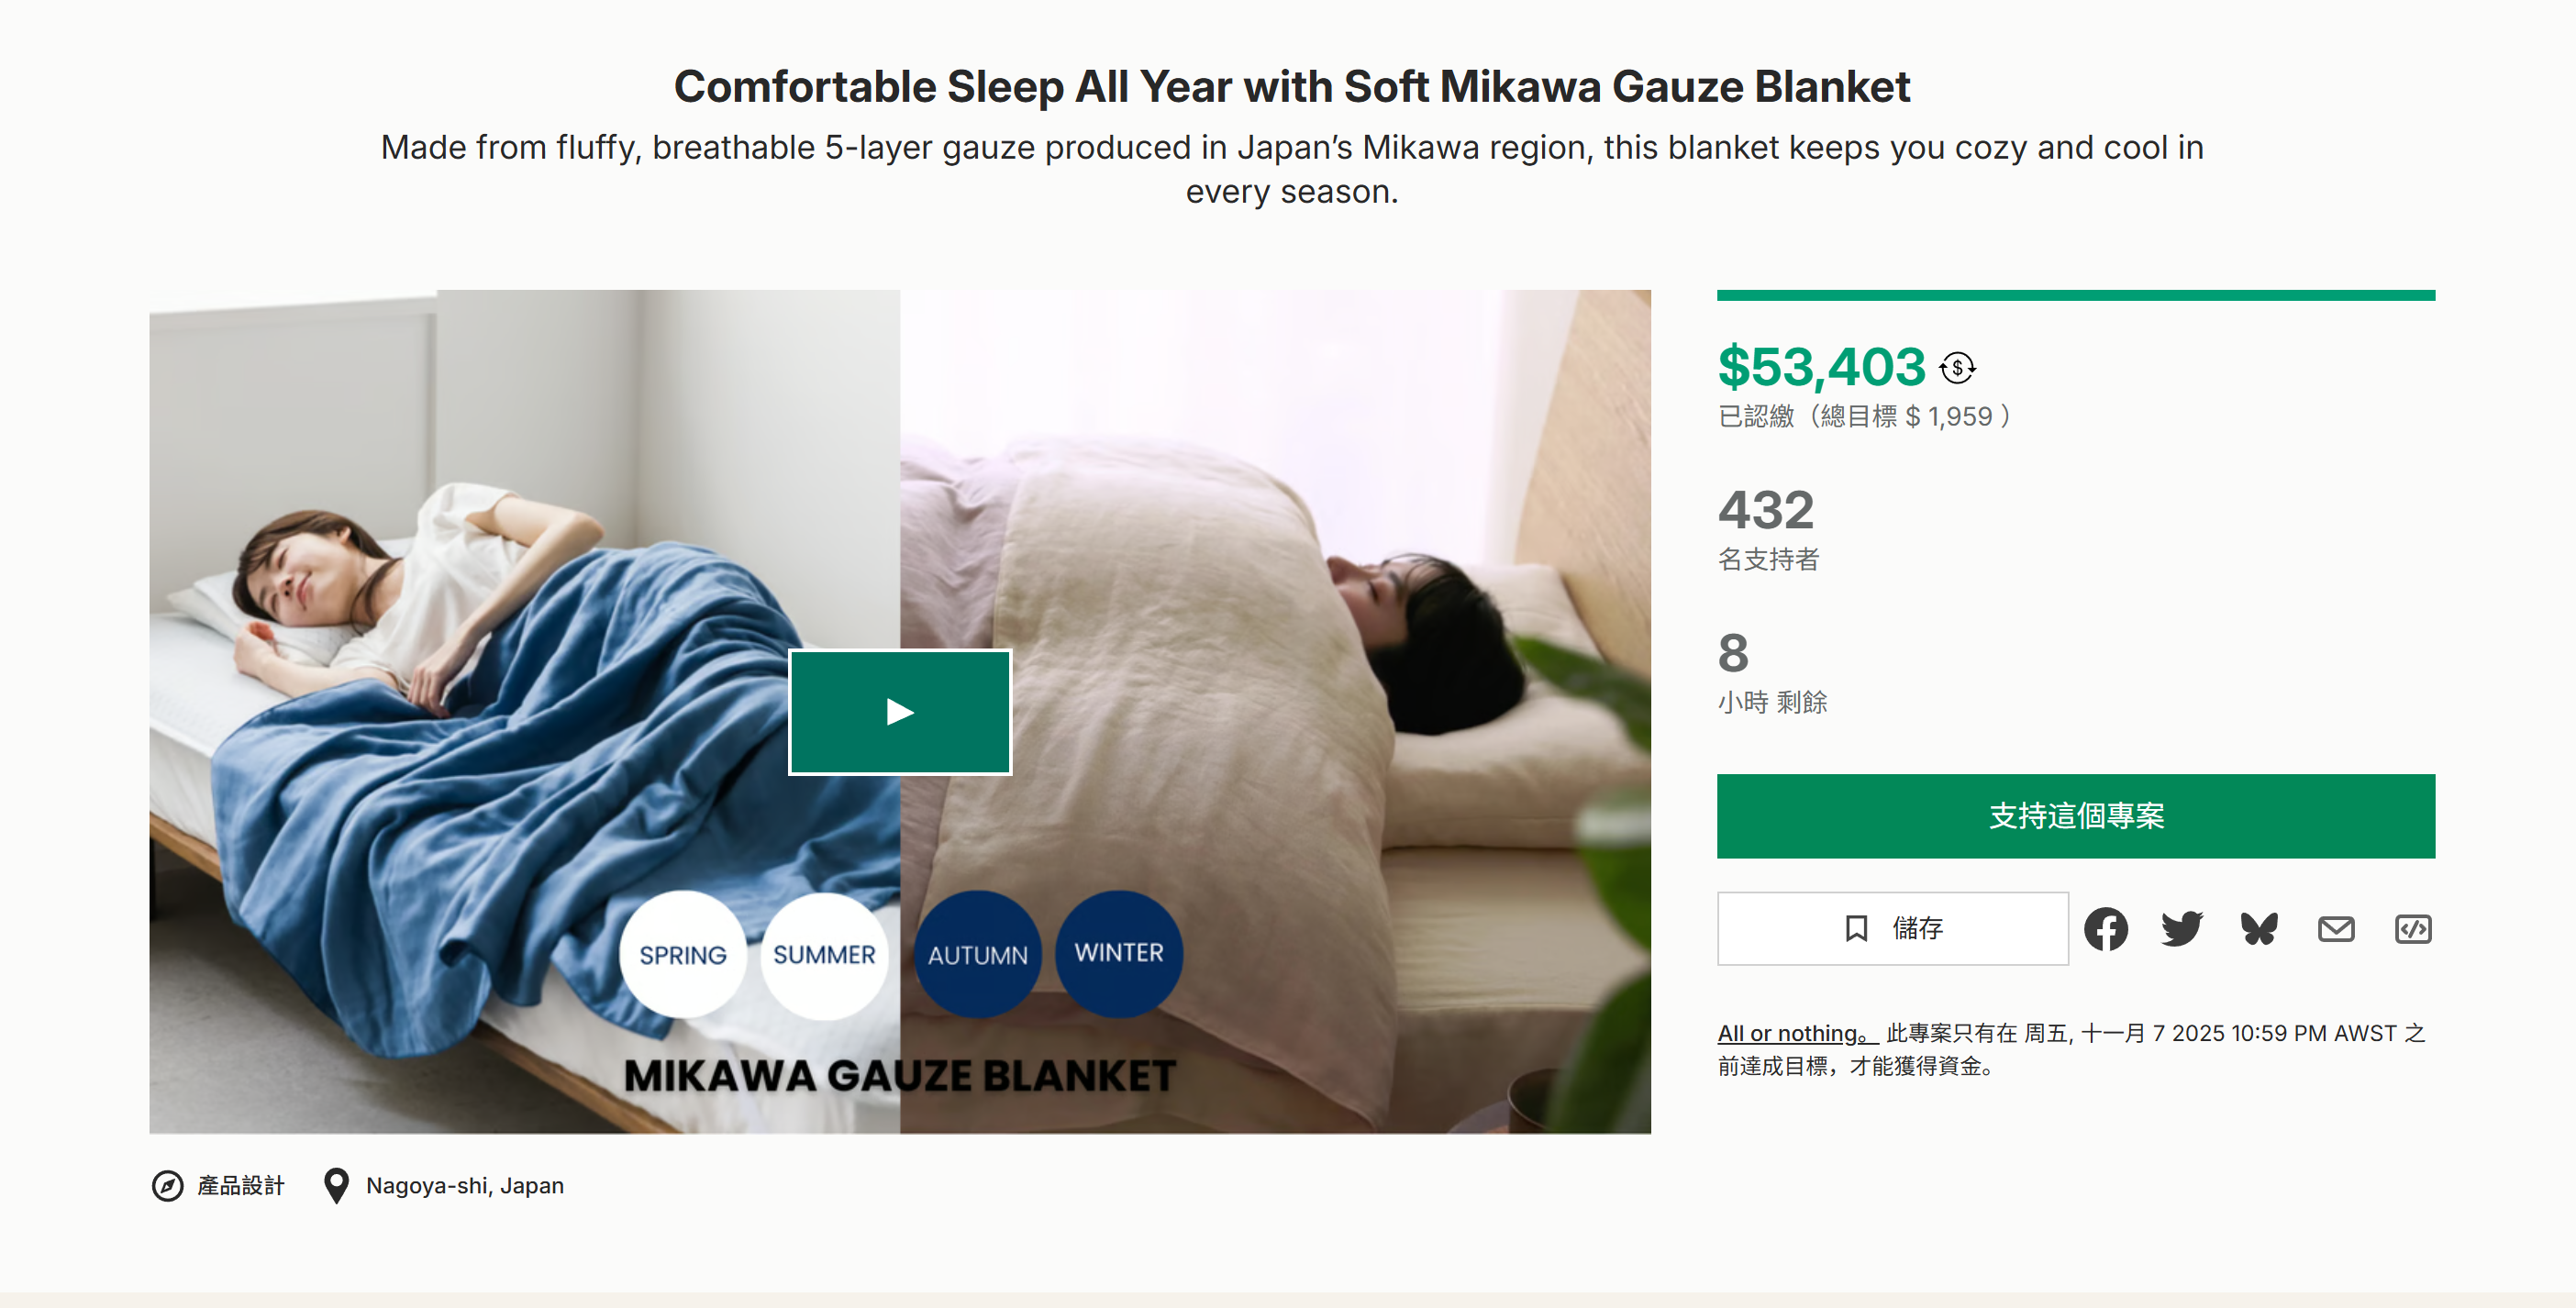
Task: Click the currency conversion icon beside $53,403
Action: click(x=1957, y=368)
